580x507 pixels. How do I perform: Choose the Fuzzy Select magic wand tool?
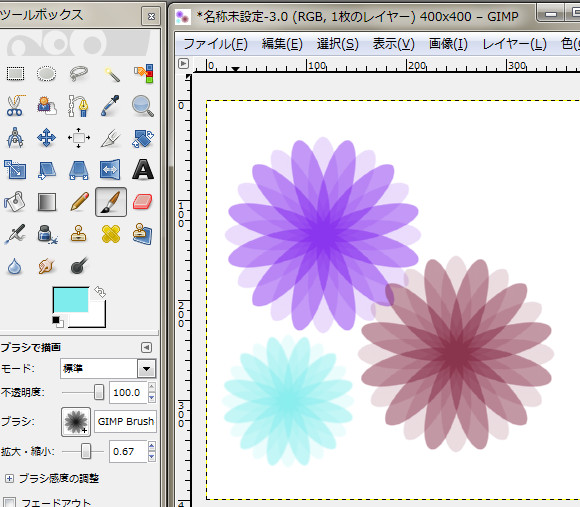point(111,74)
